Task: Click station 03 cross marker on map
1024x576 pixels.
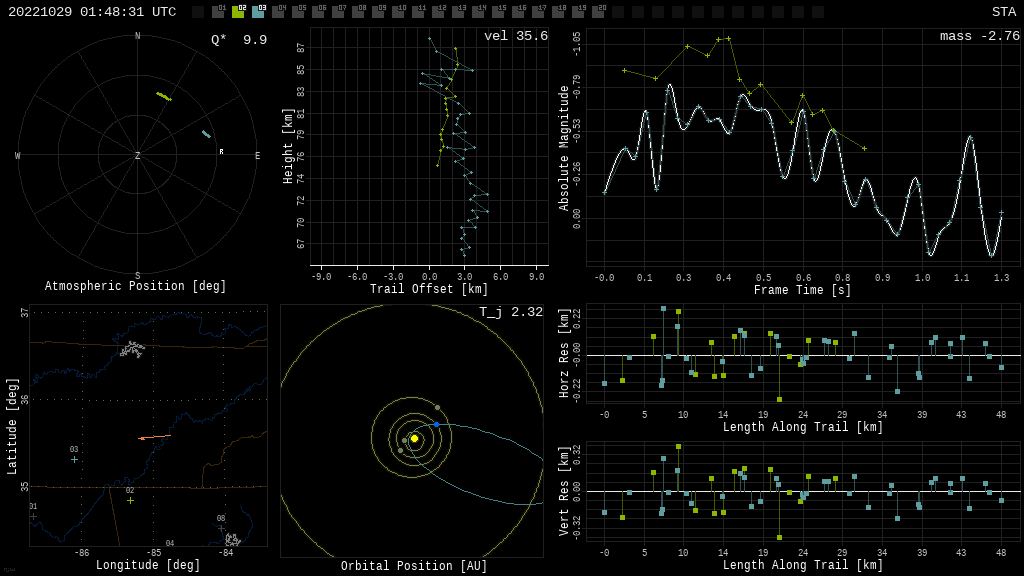Action: tap(74, 459)
